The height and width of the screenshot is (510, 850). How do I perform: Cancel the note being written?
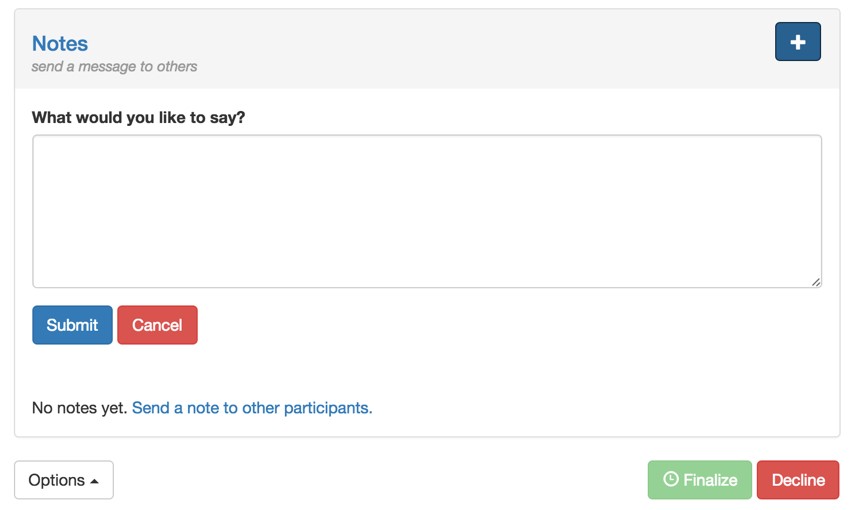157,325
